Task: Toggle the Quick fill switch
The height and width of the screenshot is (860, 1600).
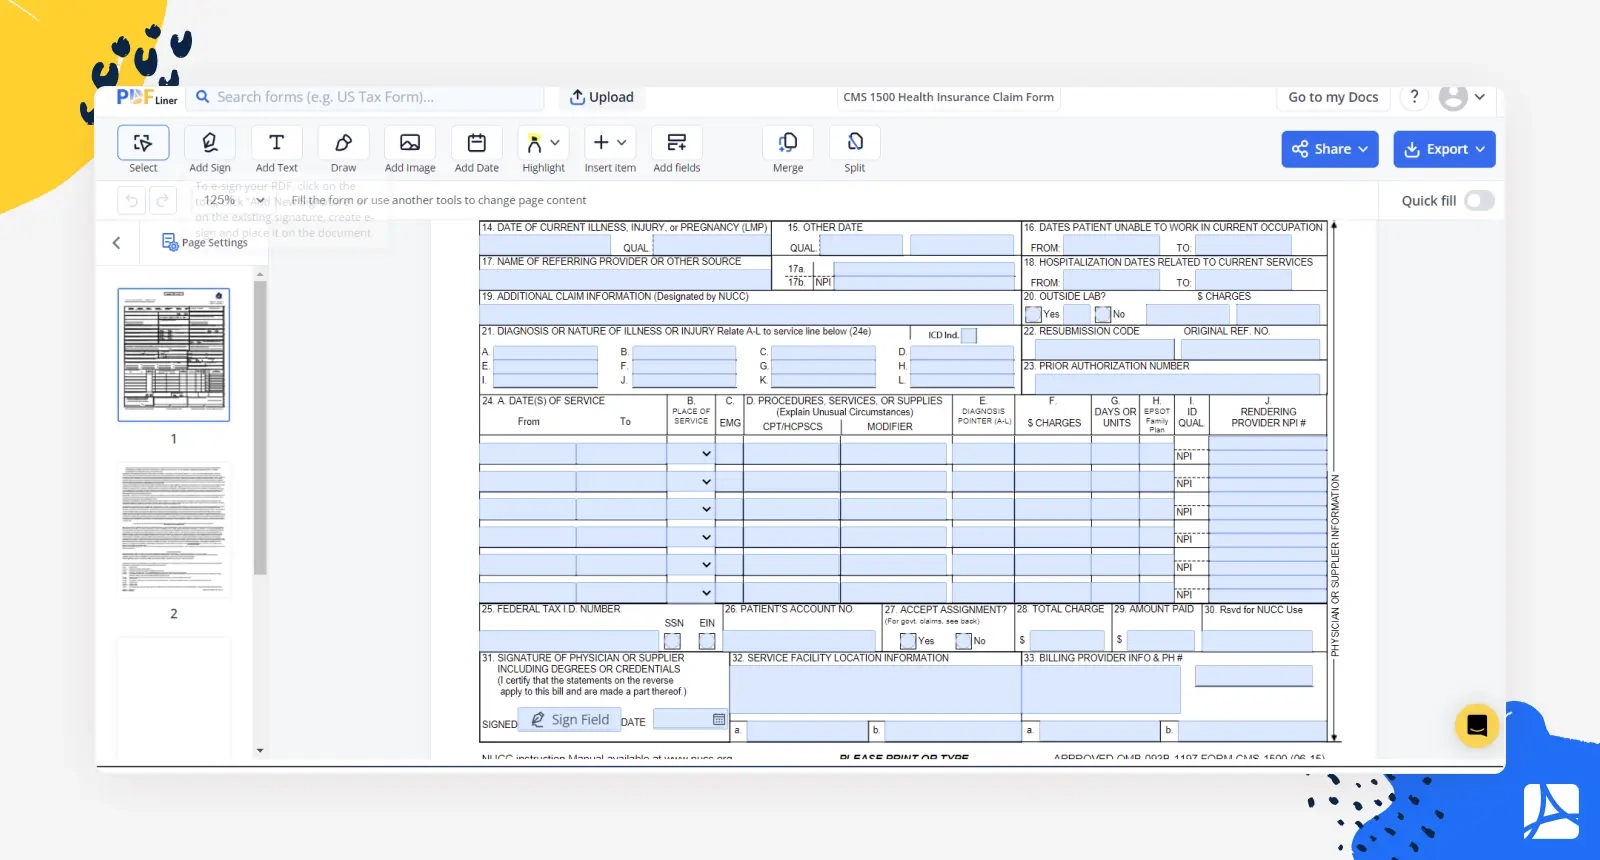Action: 1479,200
